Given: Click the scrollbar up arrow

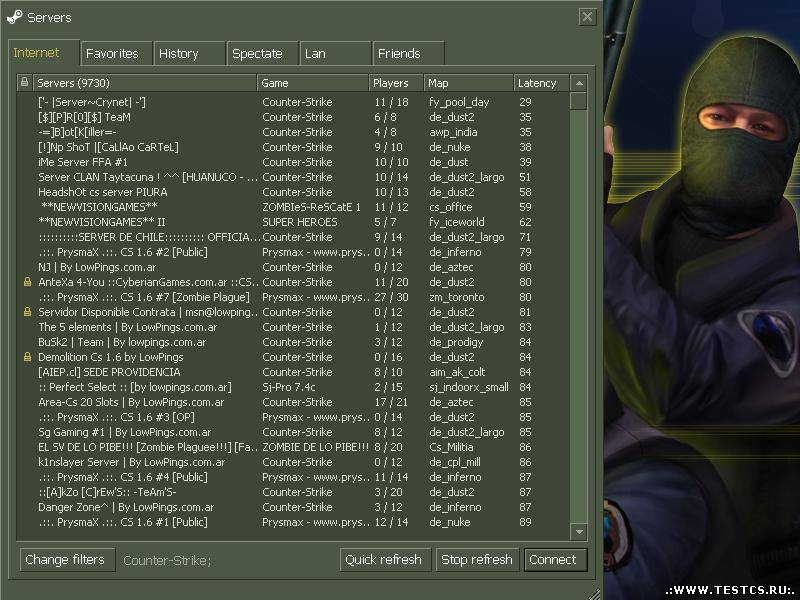Looking at the screenshot, I should pyautogui.click(x=579, y=83).
